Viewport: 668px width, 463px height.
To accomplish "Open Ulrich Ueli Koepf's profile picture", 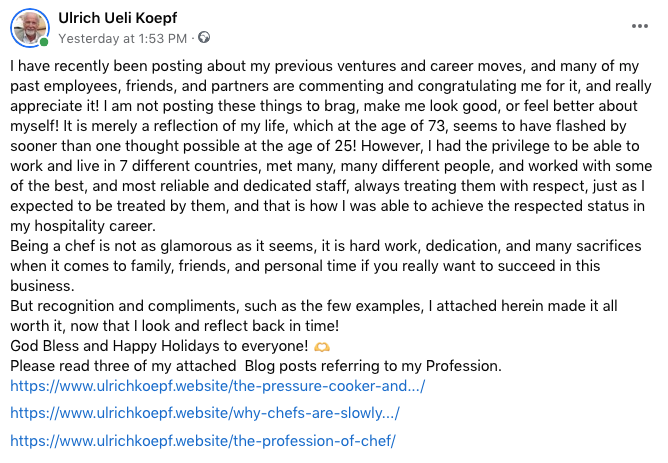I will click(x=30, y=27).
